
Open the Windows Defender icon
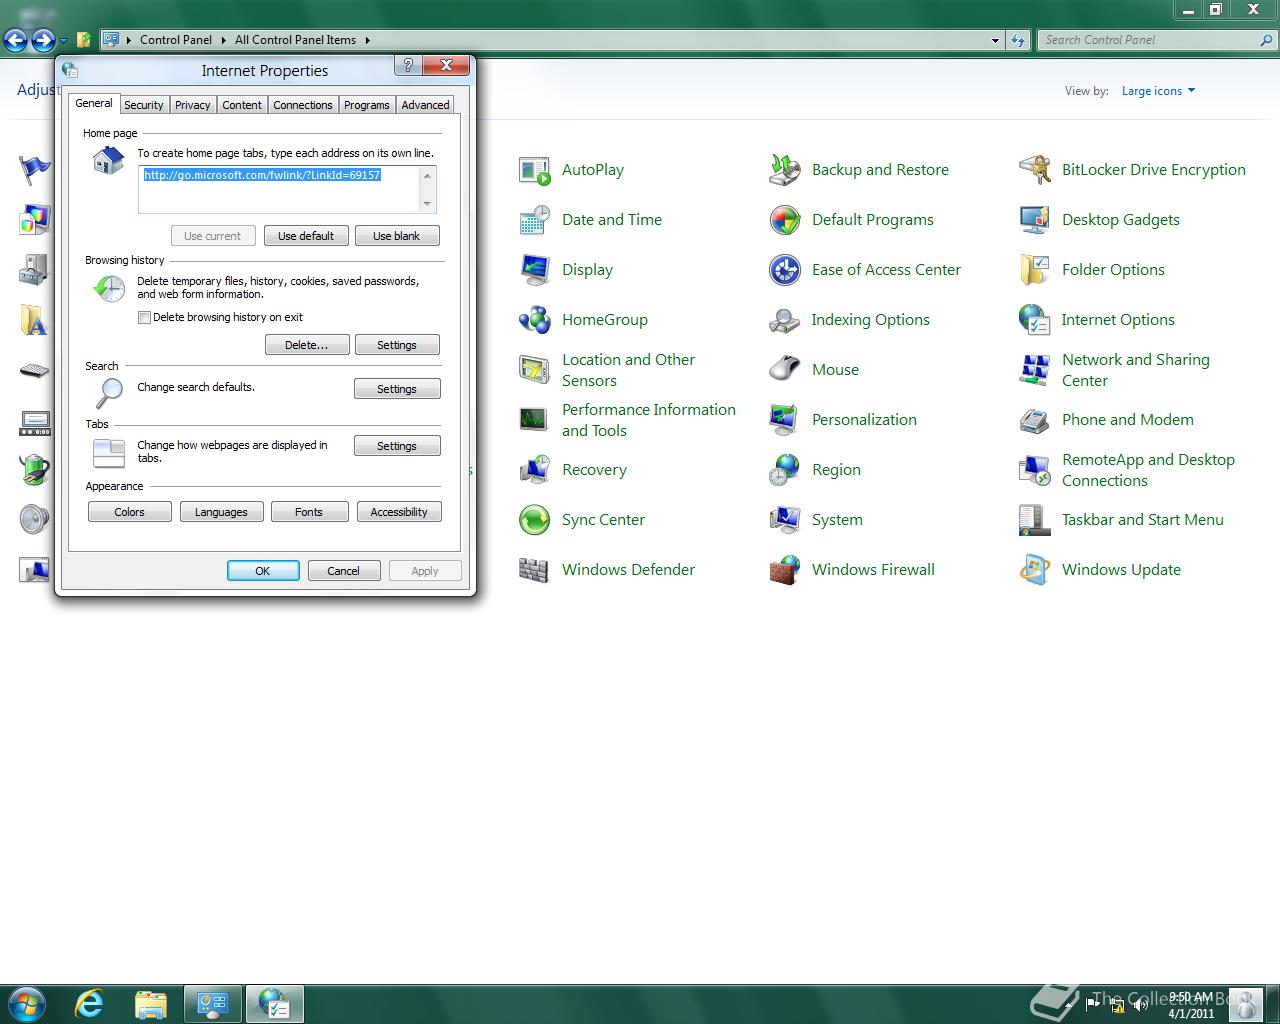[x=535, y=571]
